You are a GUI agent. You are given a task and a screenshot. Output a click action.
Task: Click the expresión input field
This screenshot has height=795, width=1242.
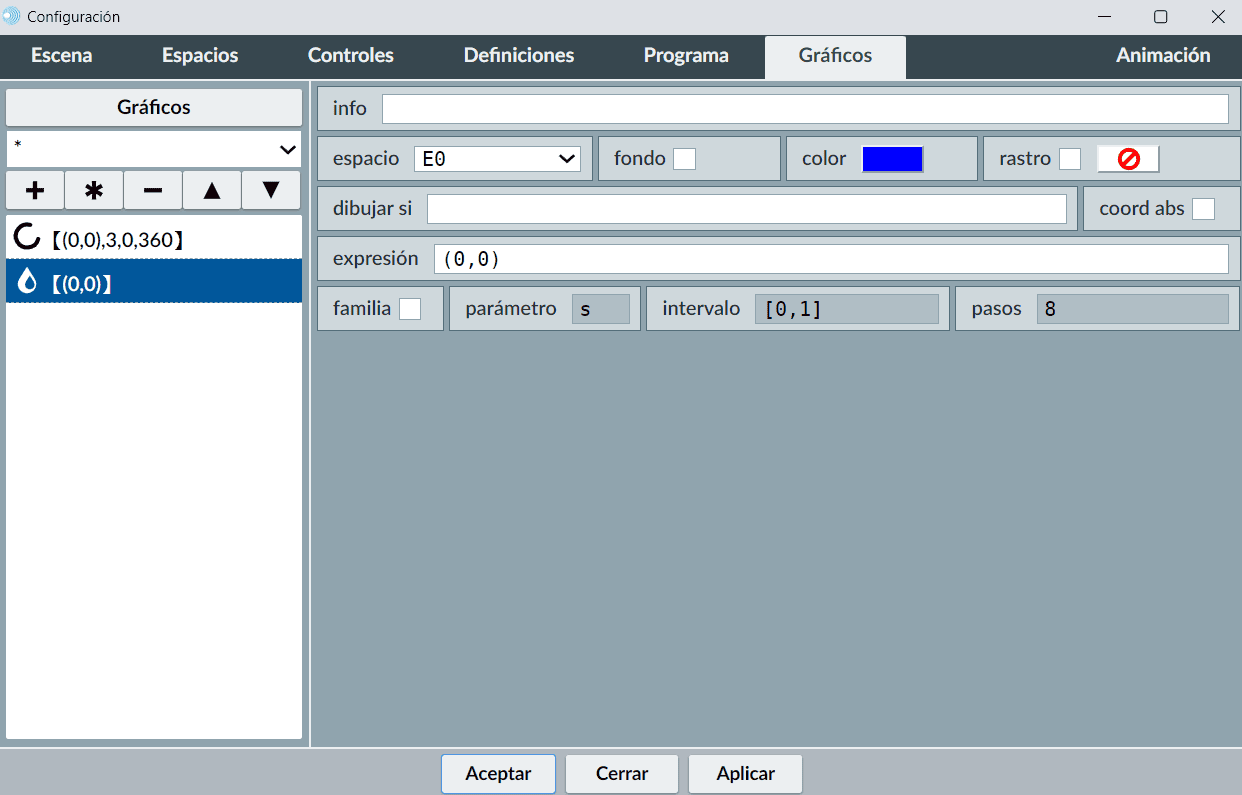click(x=830, y=259)
